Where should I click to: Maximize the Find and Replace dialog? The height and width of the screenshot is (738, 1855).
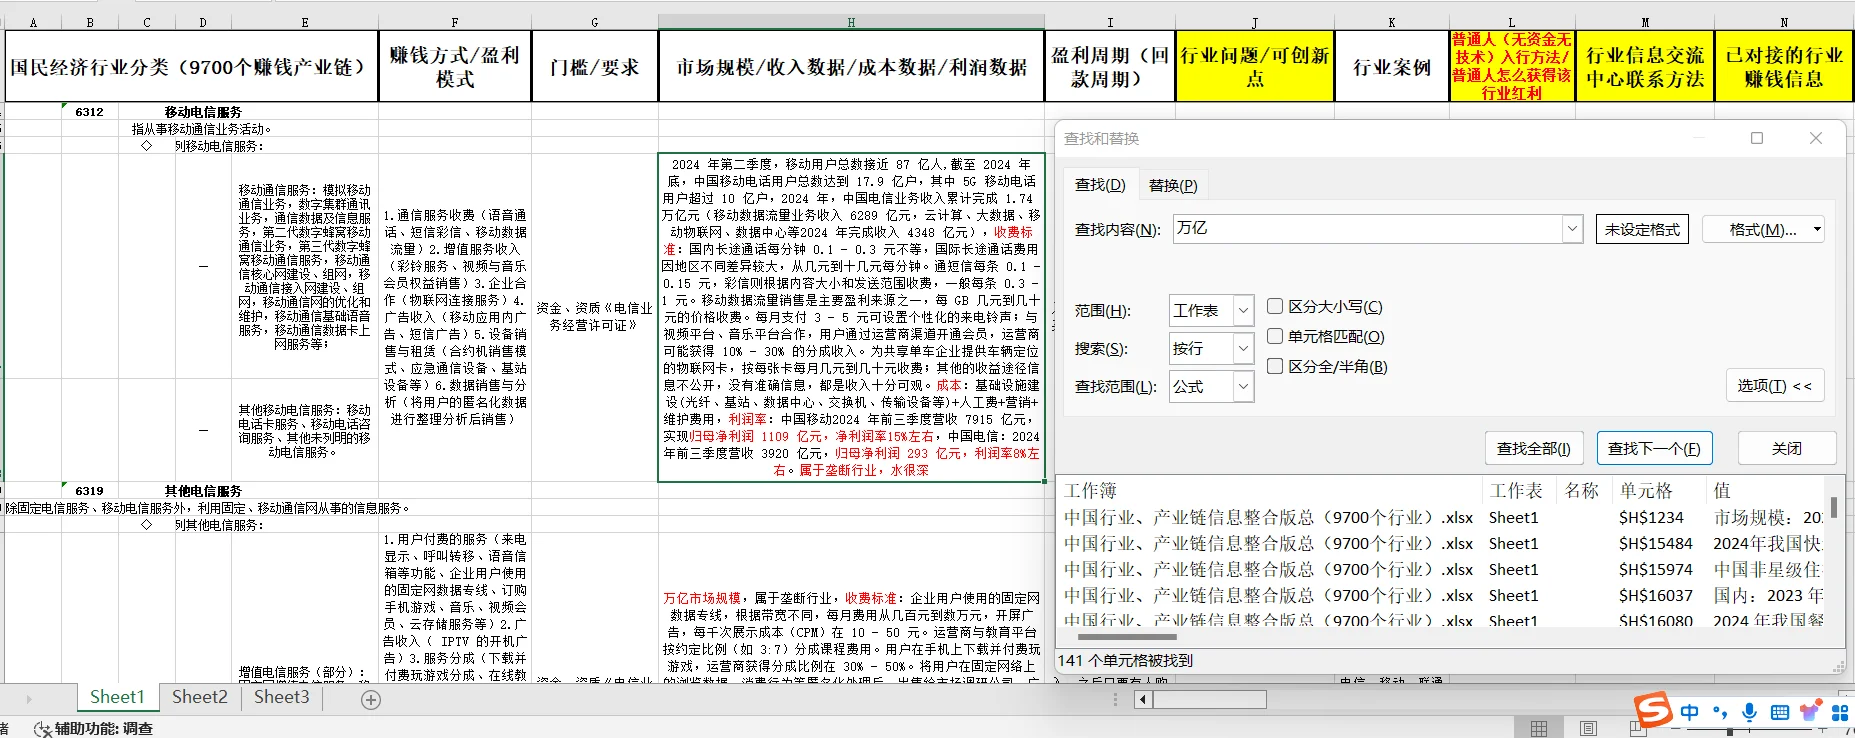1757,138
